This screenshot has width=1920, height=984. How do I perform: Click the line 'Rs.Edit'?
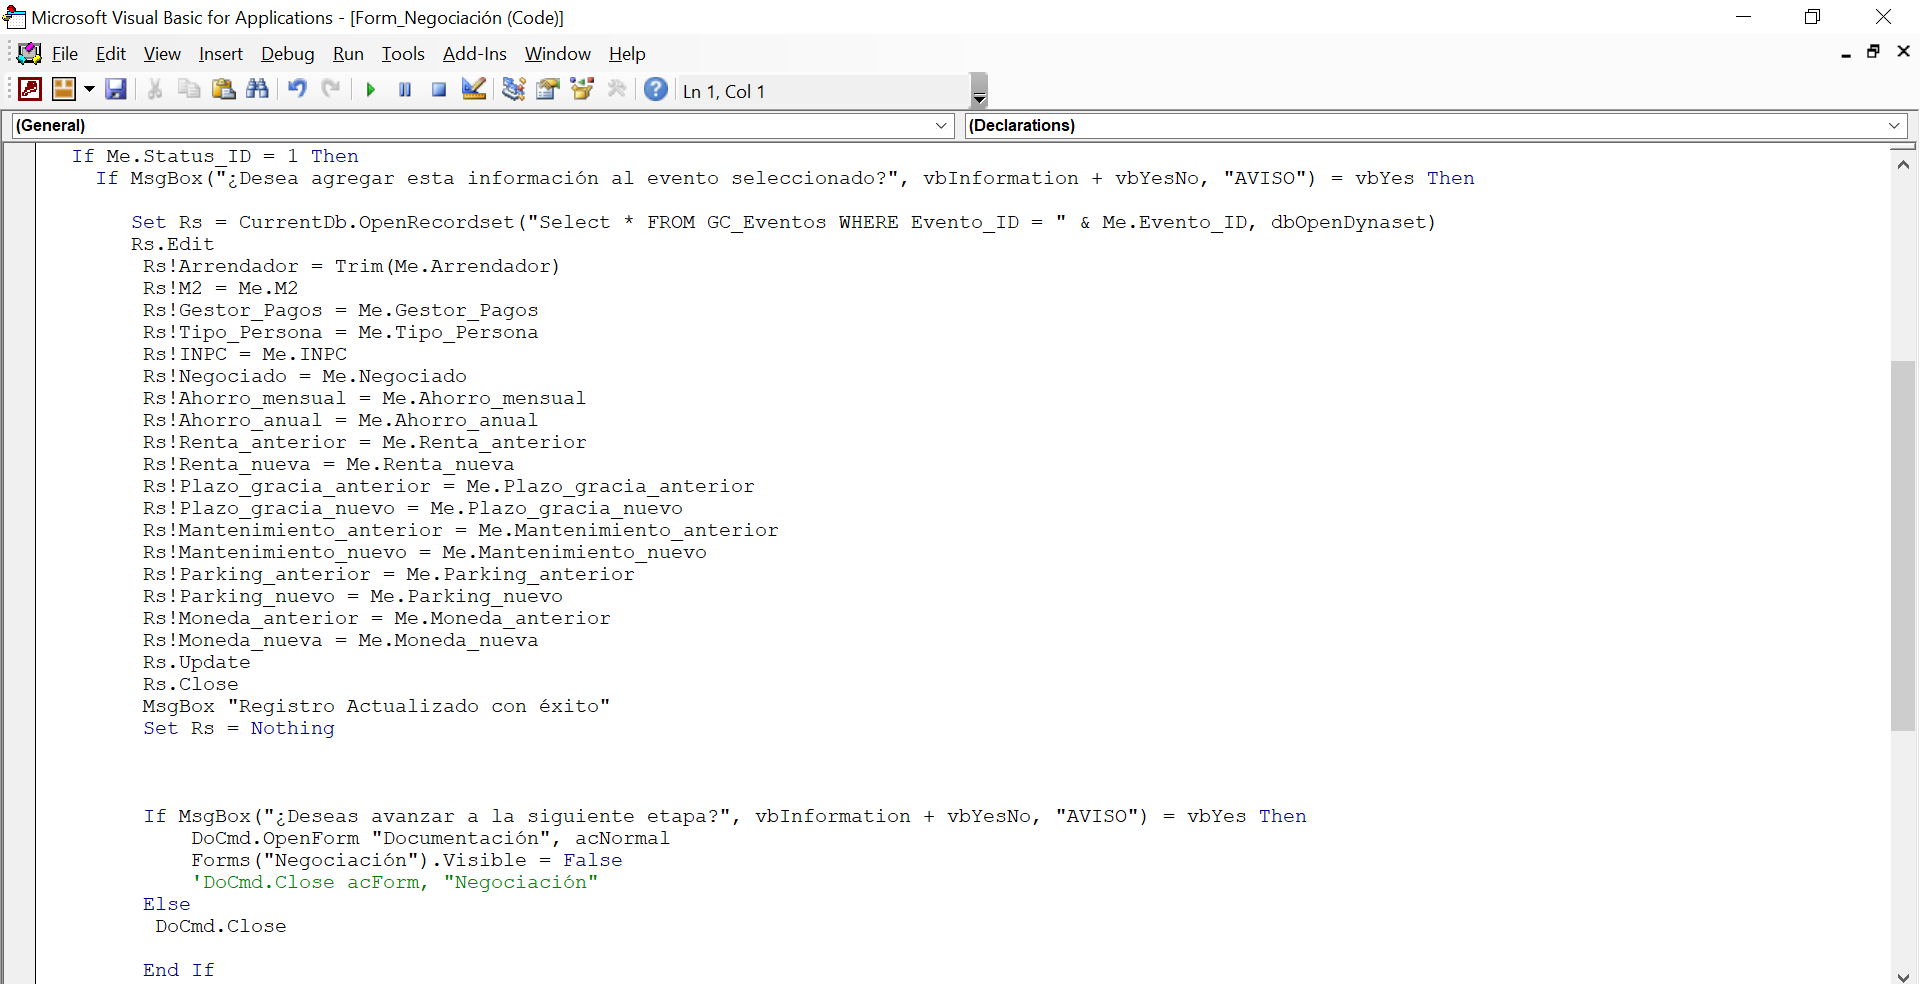172,244
